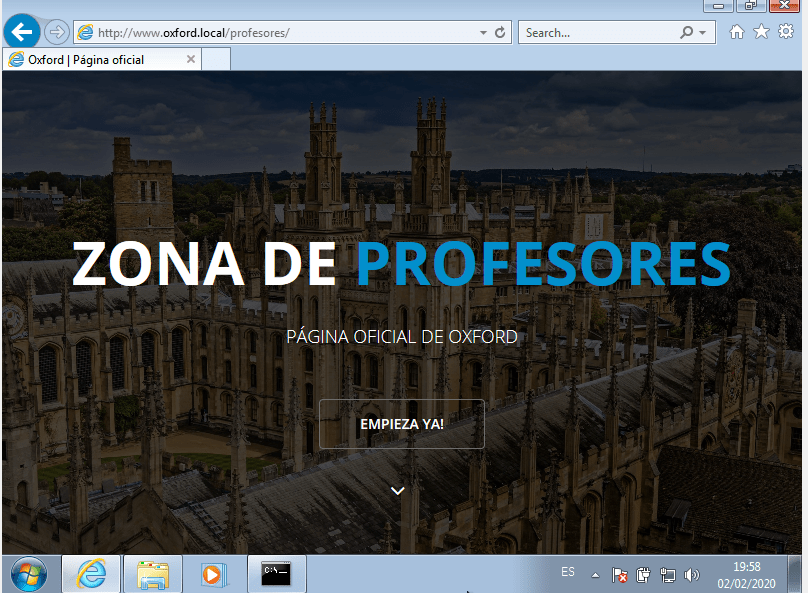
Task: Click the volume speaker tray icon
Action: (692, 575)
